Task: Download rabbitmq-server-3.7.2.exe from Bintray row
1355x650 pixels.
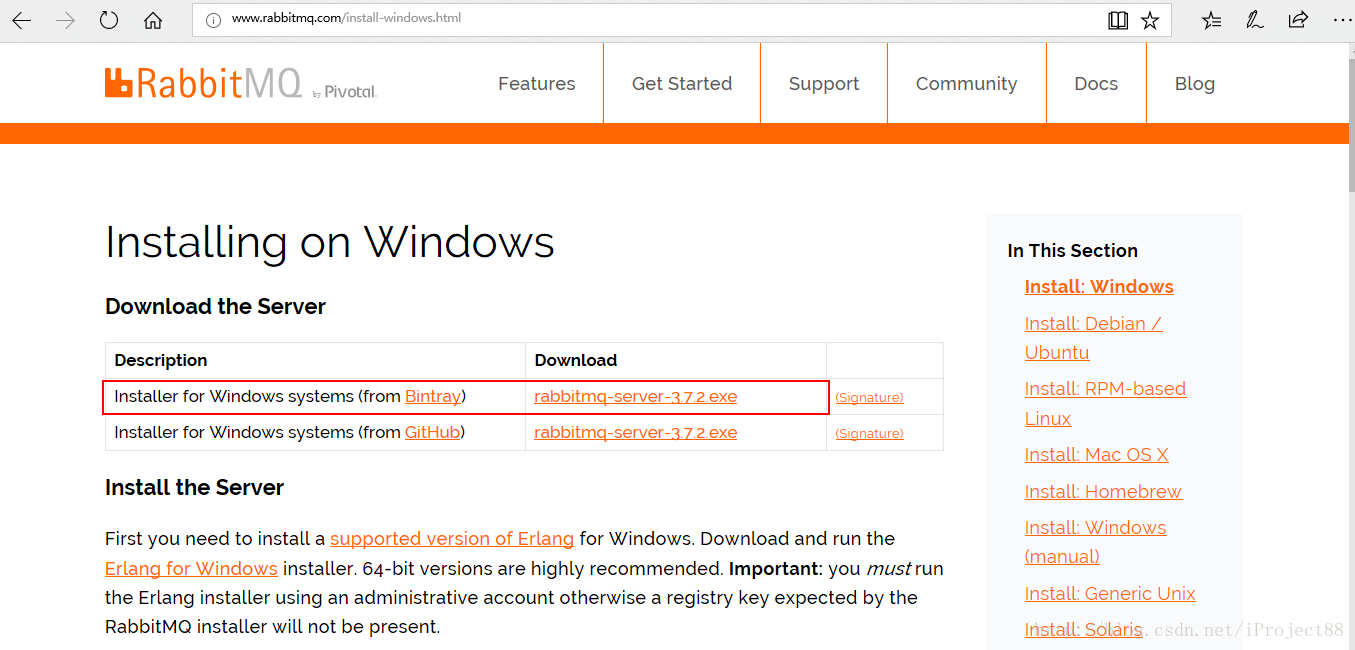Action: pos(635,396)
